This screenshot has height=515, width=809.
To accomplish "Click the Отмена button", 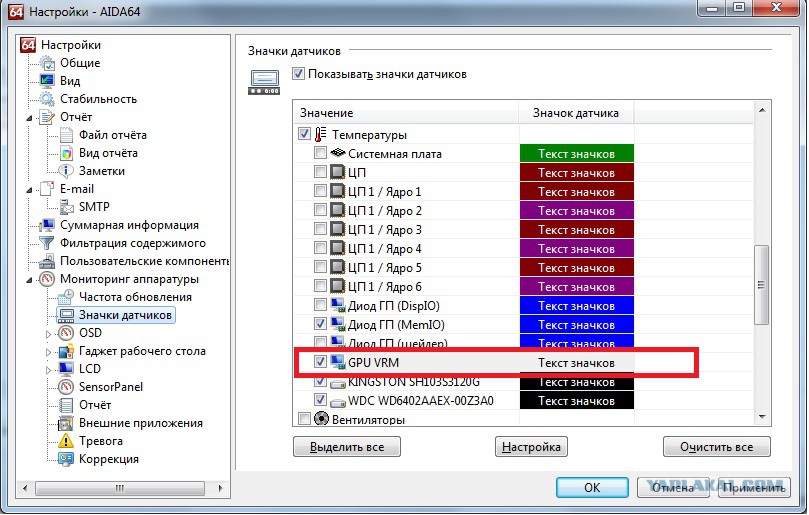I will (x=673, y=488).
